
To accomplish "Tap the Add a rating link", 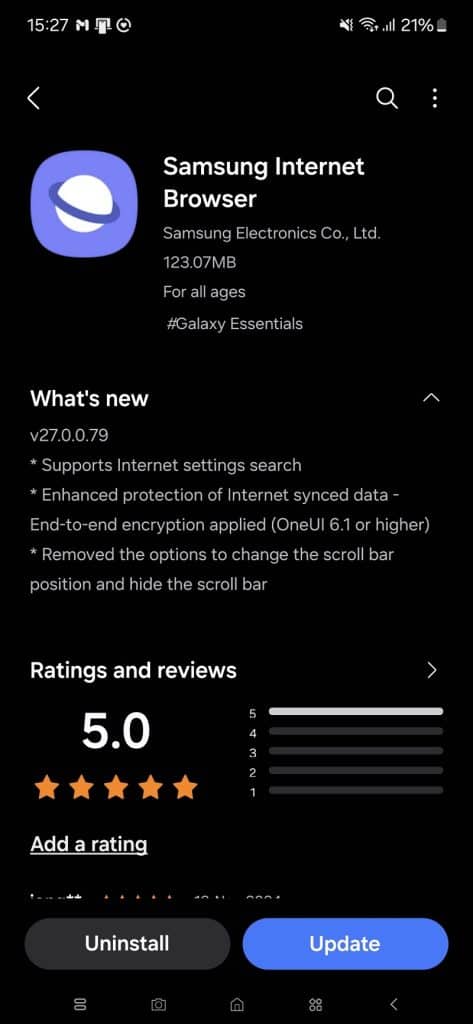I will tap(89, 844).
